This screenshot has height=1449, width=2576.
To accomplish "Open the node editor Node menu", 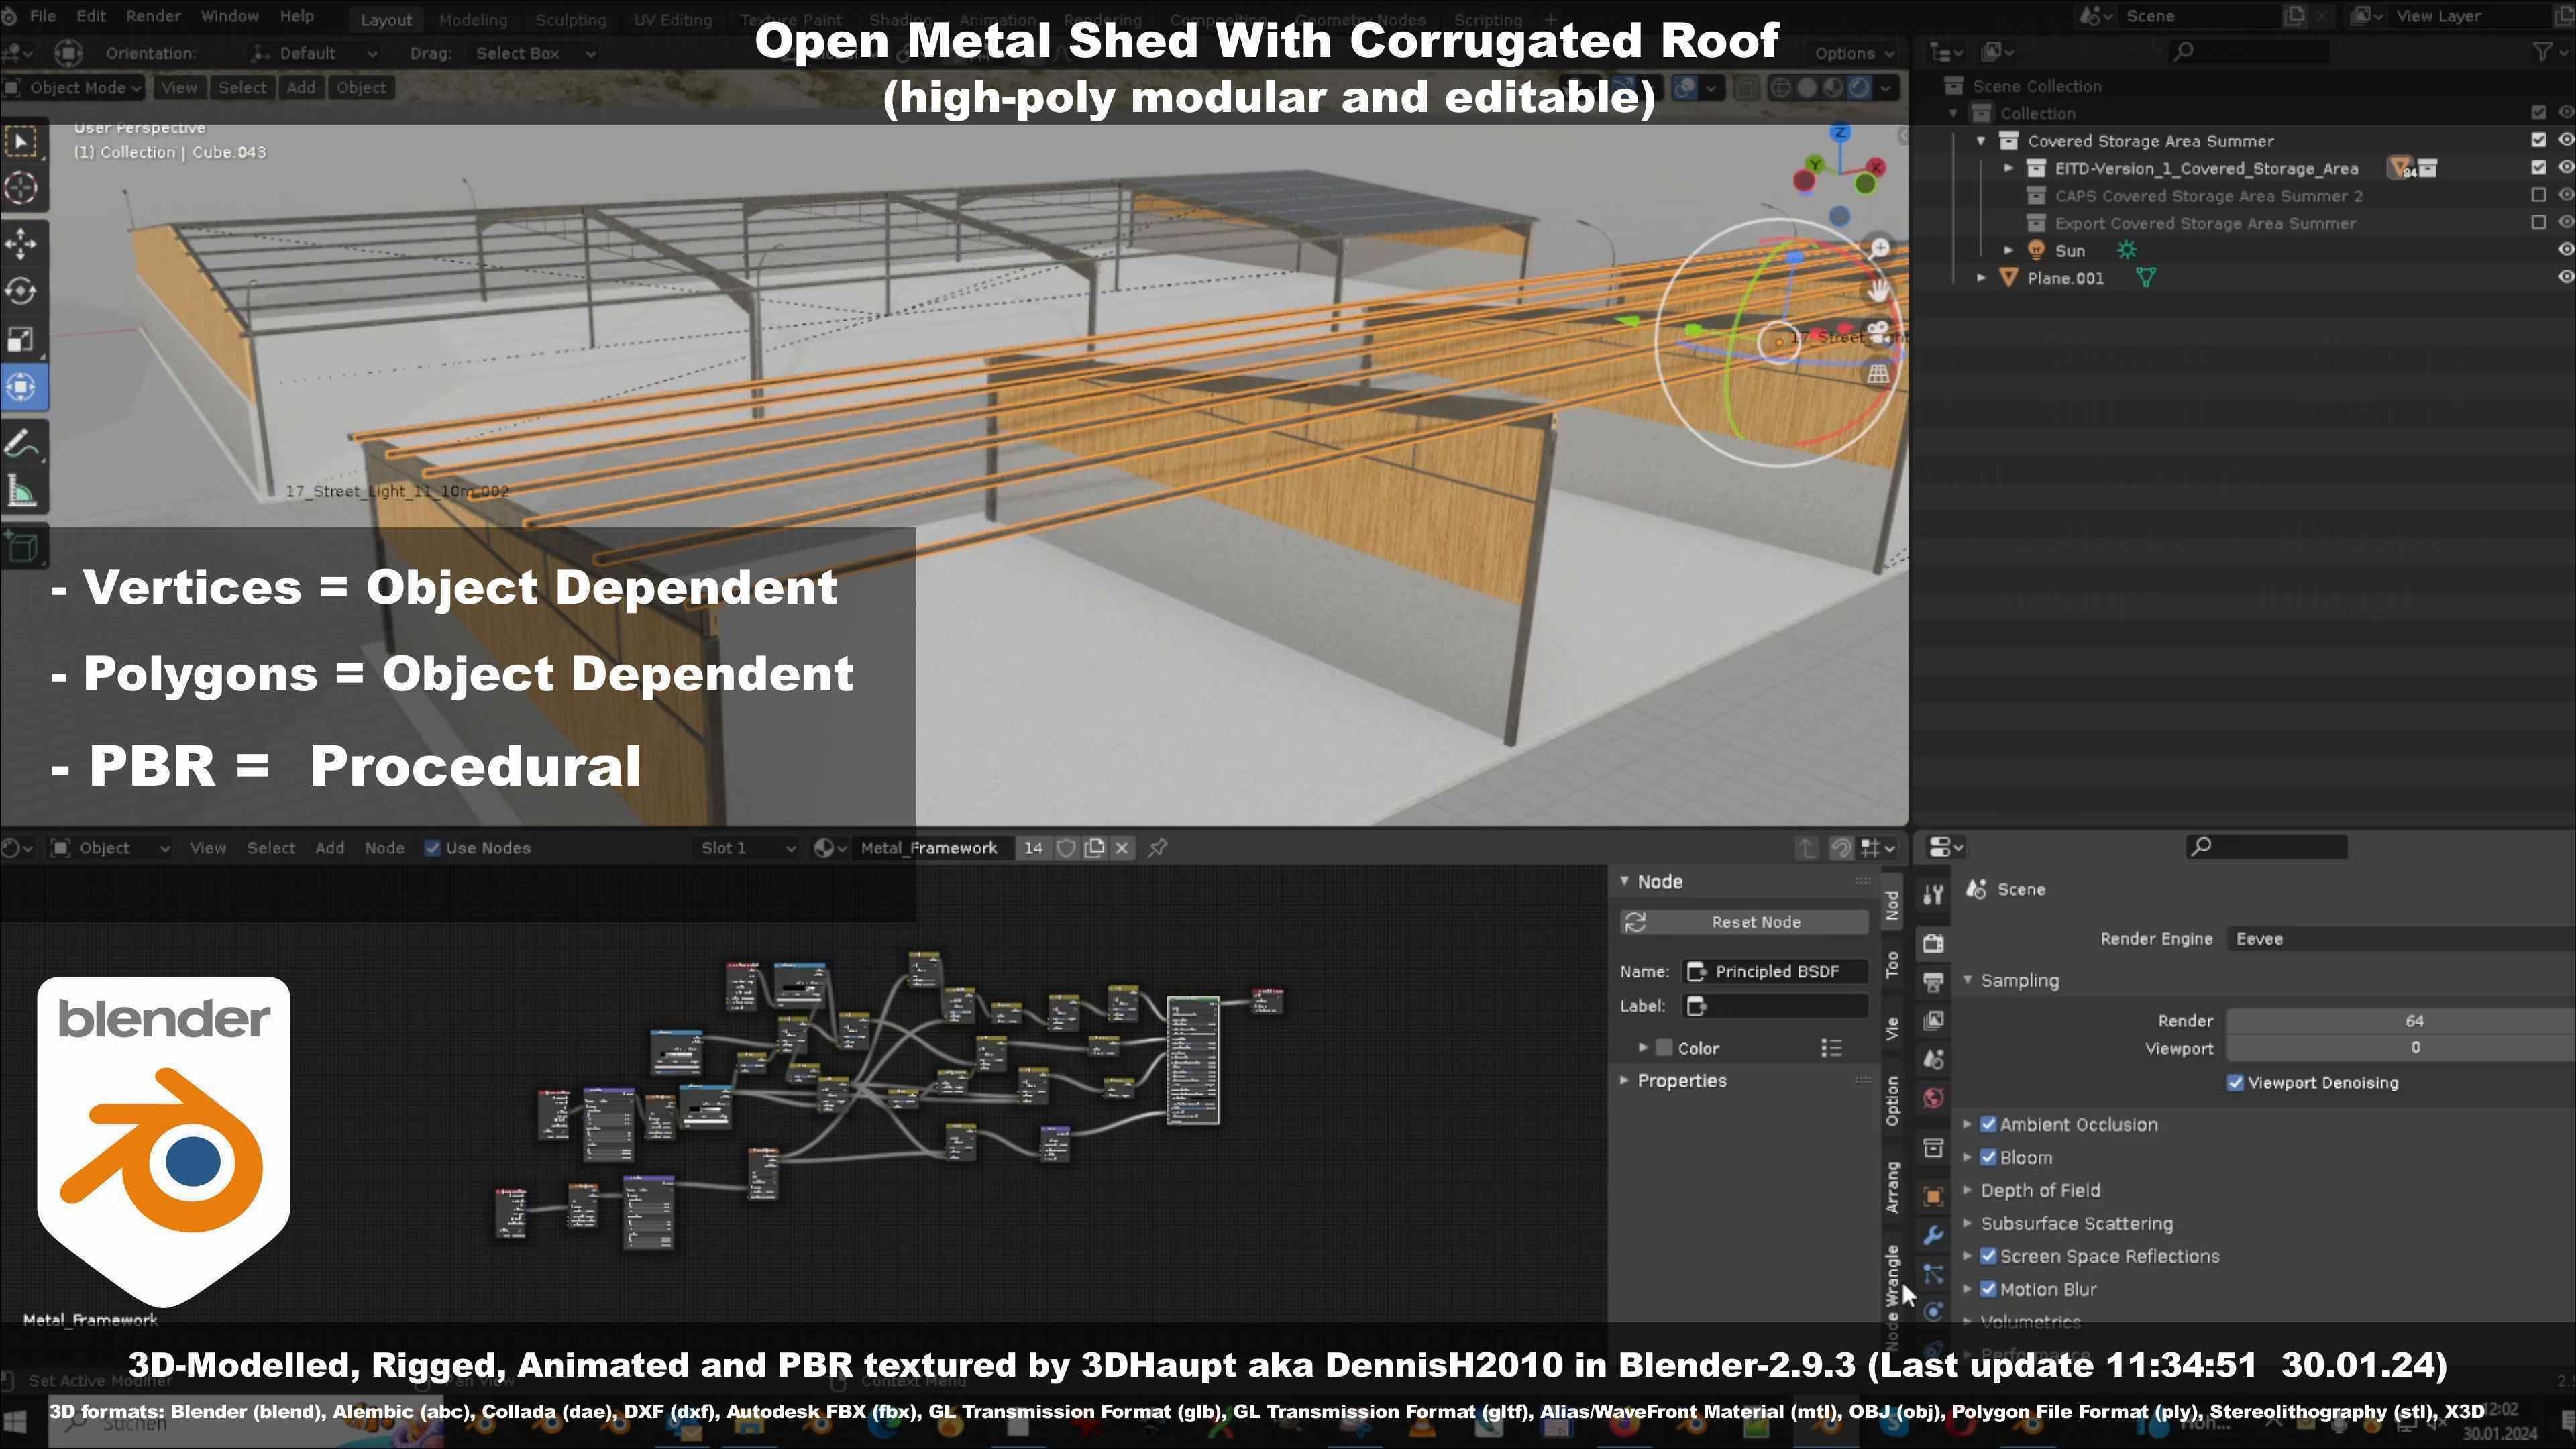I will click(384, 848).
